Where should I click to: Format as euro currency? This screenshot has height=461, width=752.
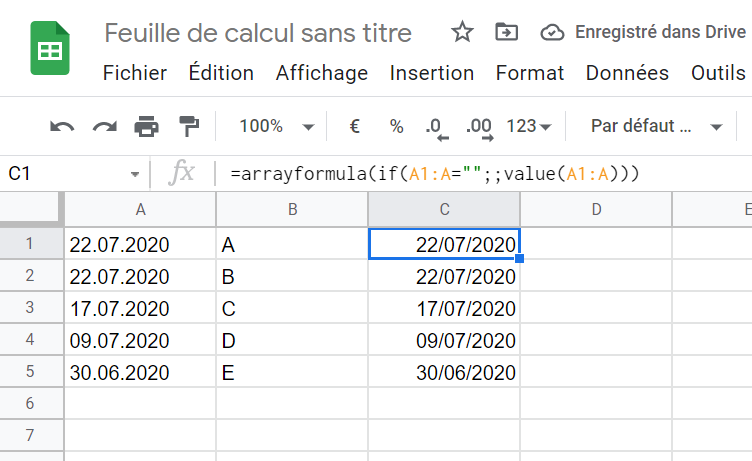354,126
